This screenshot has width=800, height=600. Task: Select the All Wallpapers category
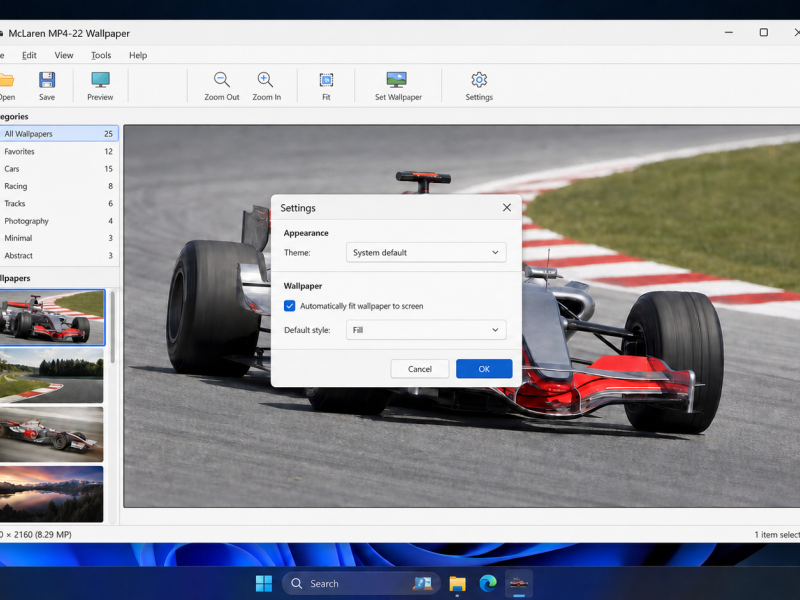(x=59, y=134)
